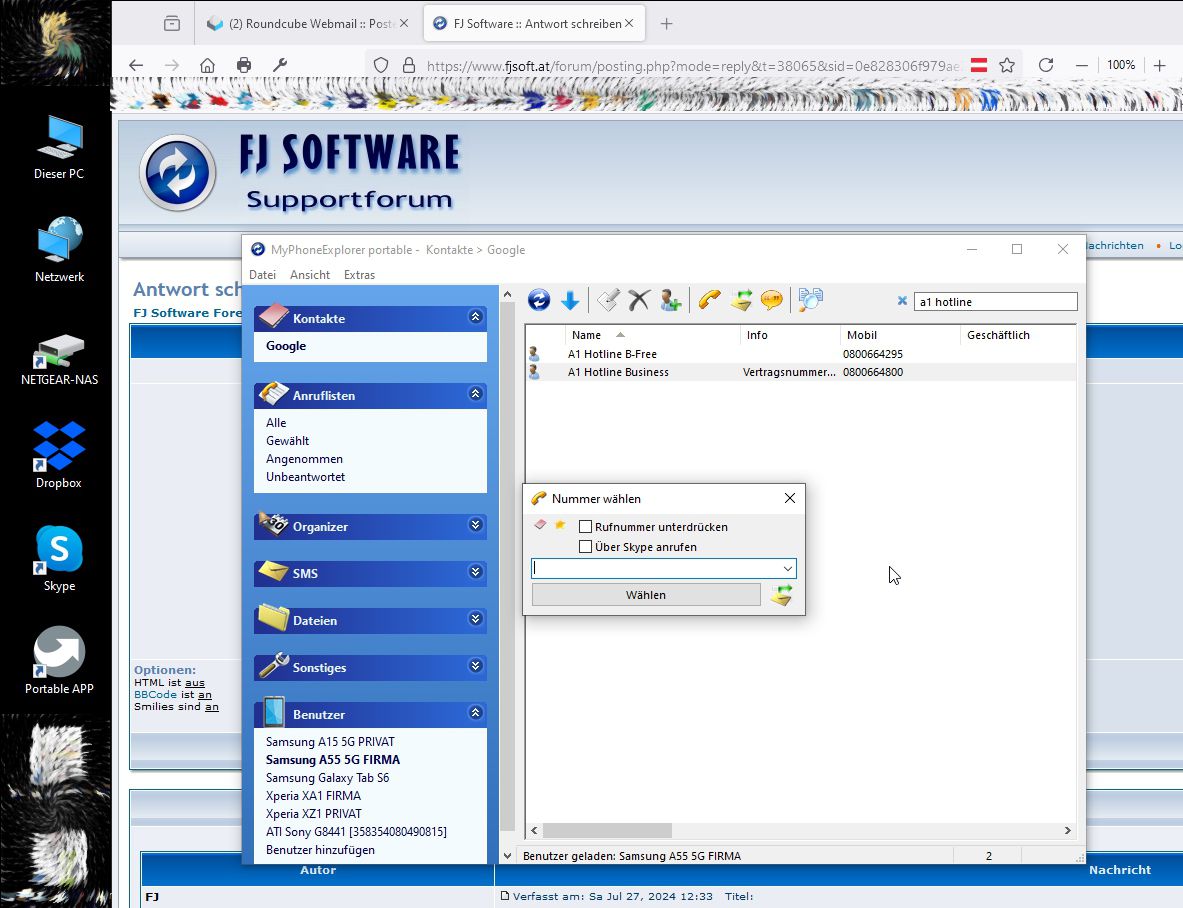Click the add new contact icon

[670, 300]
